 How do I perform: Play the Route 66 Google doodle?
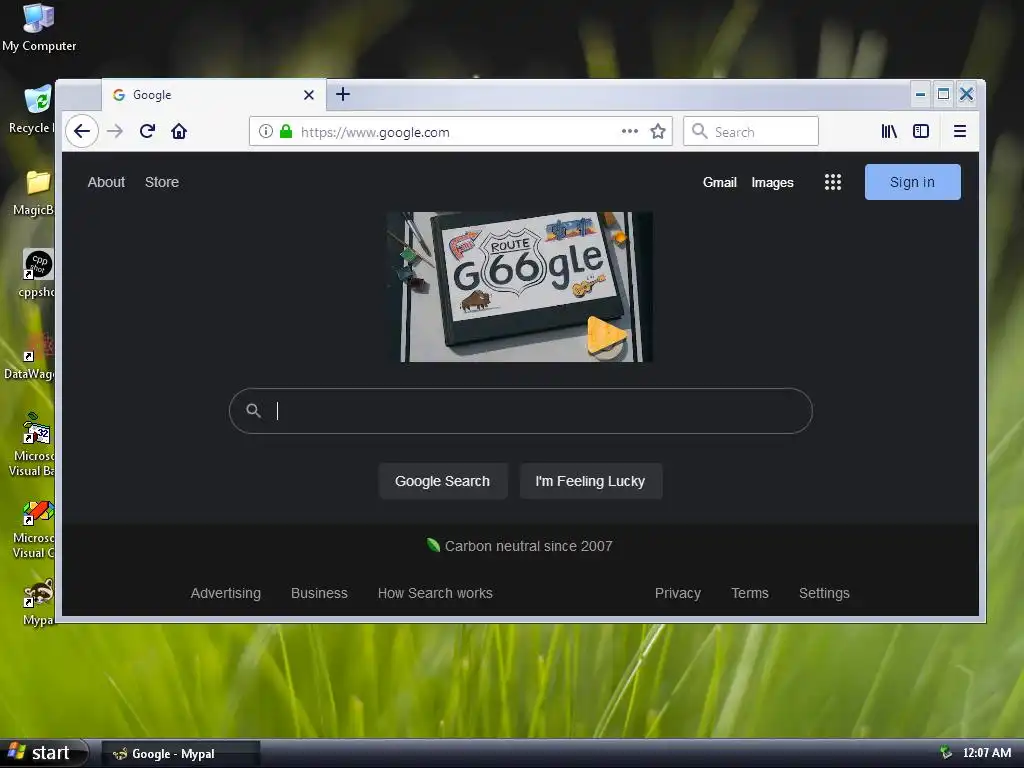click(519, 287)
